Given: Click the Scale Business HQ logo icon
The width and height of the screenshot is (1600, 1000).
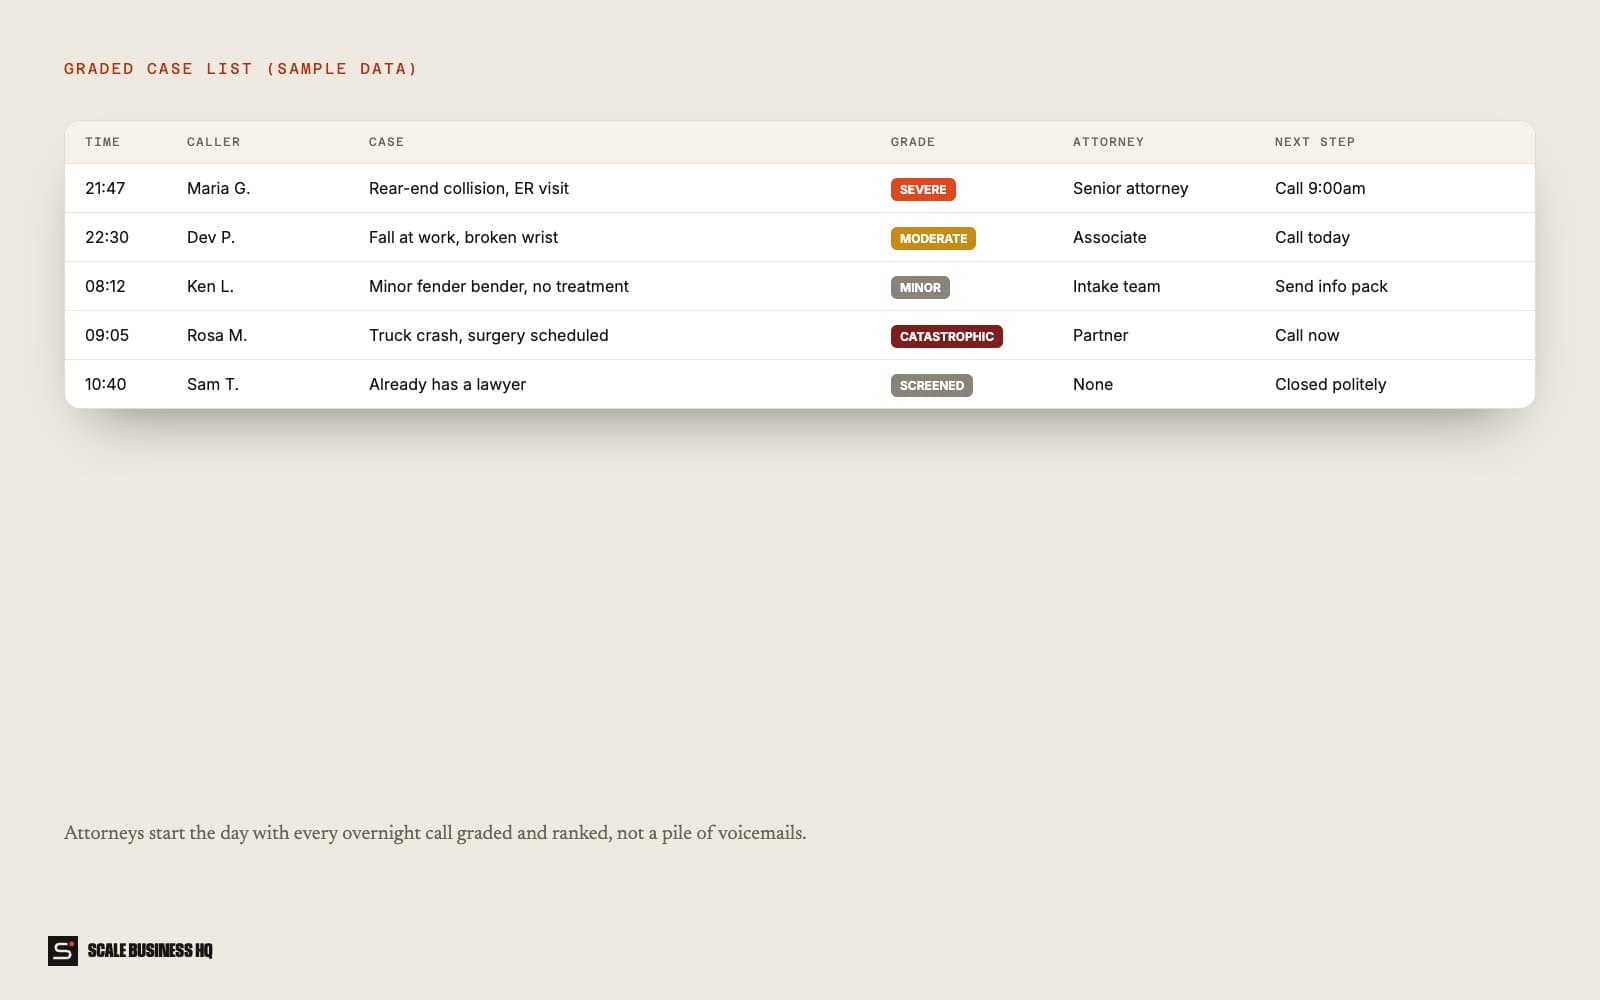Looking at the screenshot, I should pyautogui.click(x=63, y=951).
